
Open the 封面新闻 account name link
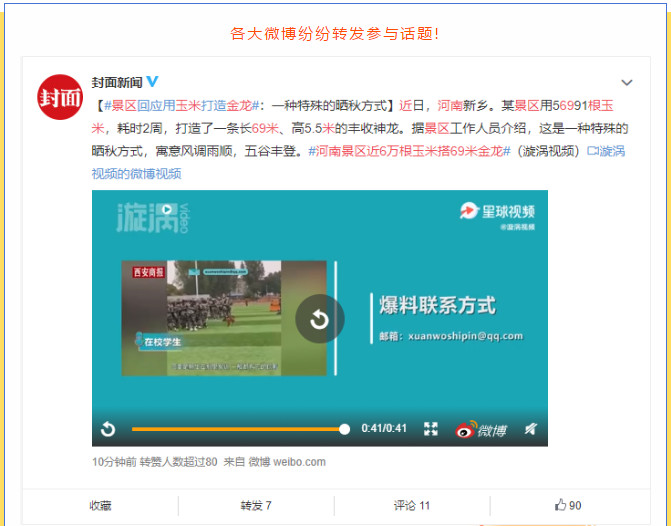(x=117, y=81)
